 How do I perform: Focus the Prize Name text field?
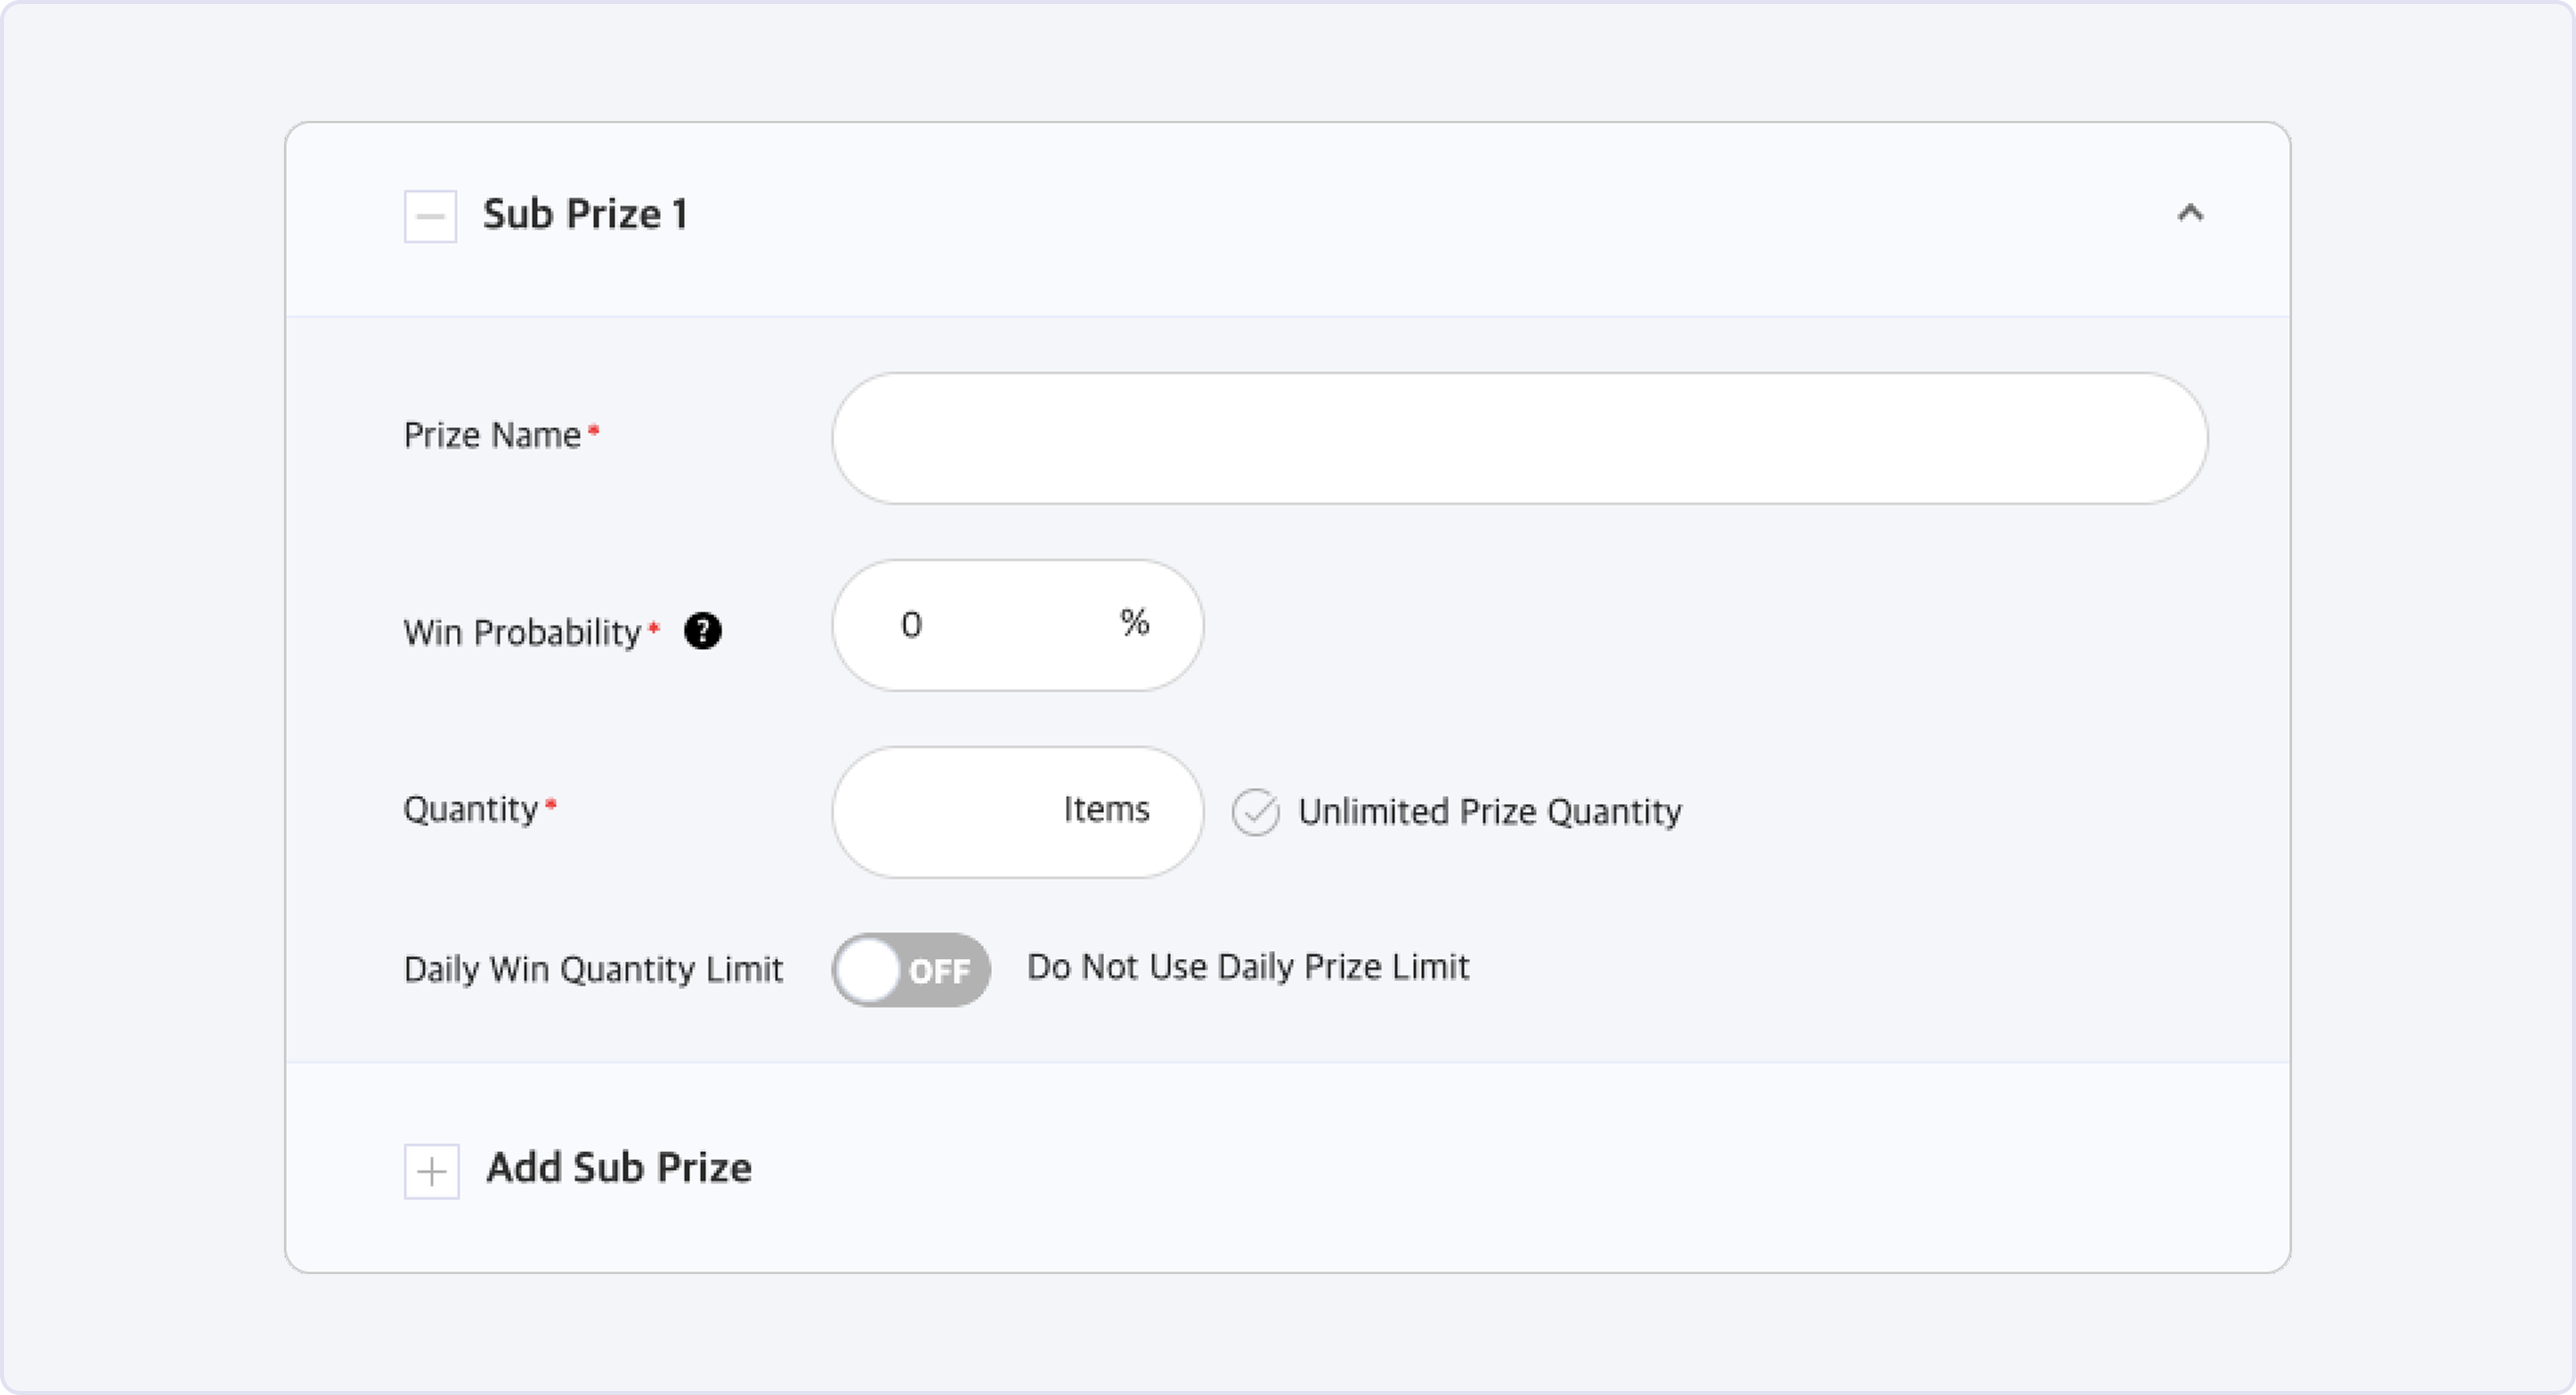point(1519,438)
